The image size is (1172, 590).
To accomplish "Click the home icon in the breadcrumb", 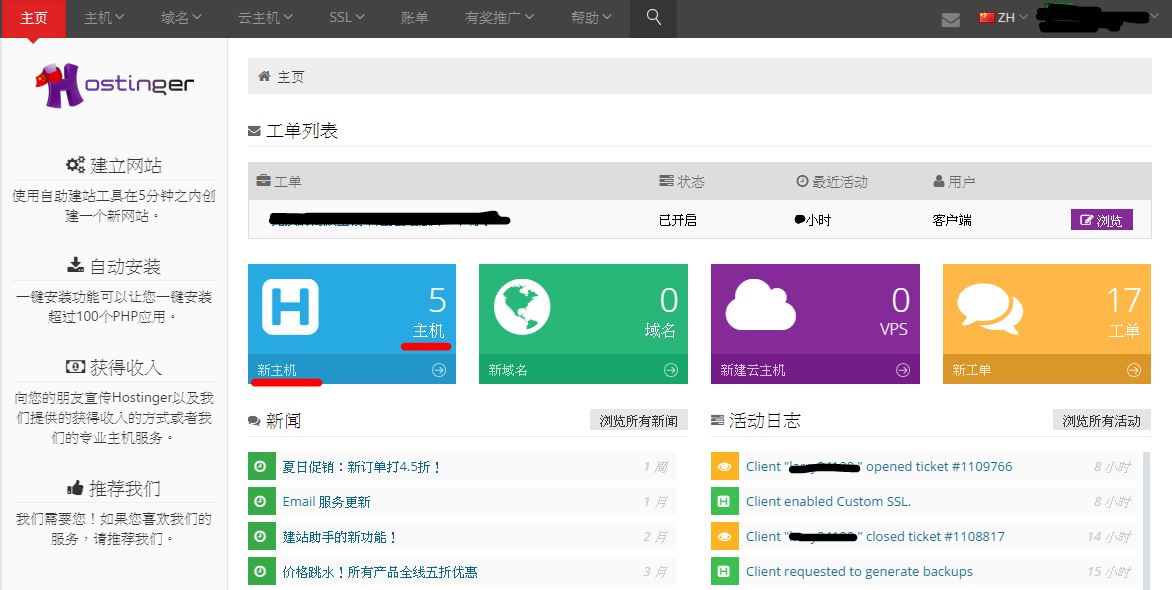I will 264,76.
